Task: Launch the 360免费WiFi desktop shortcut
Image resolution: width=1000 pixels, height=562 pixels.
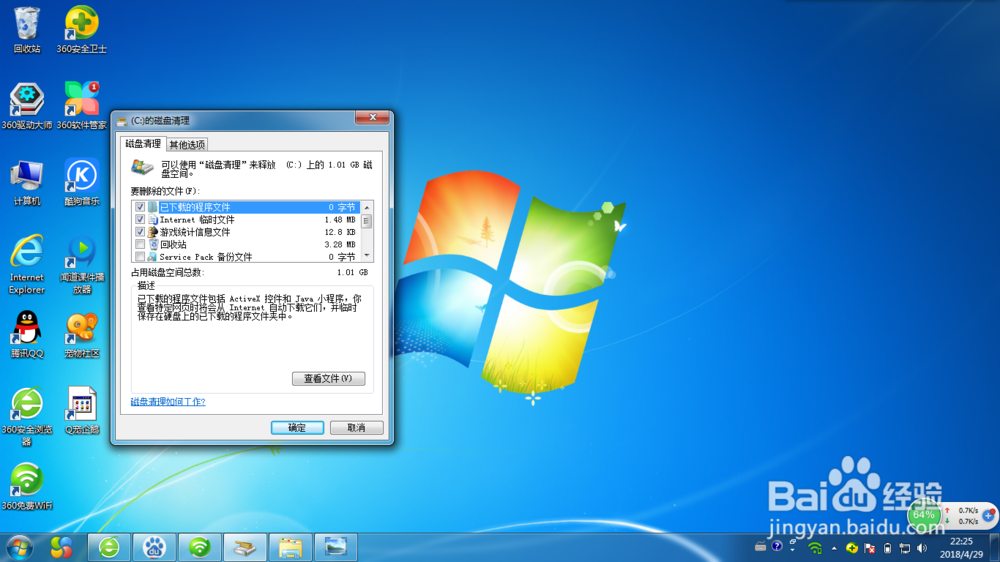Action: [x=27, y=487]
